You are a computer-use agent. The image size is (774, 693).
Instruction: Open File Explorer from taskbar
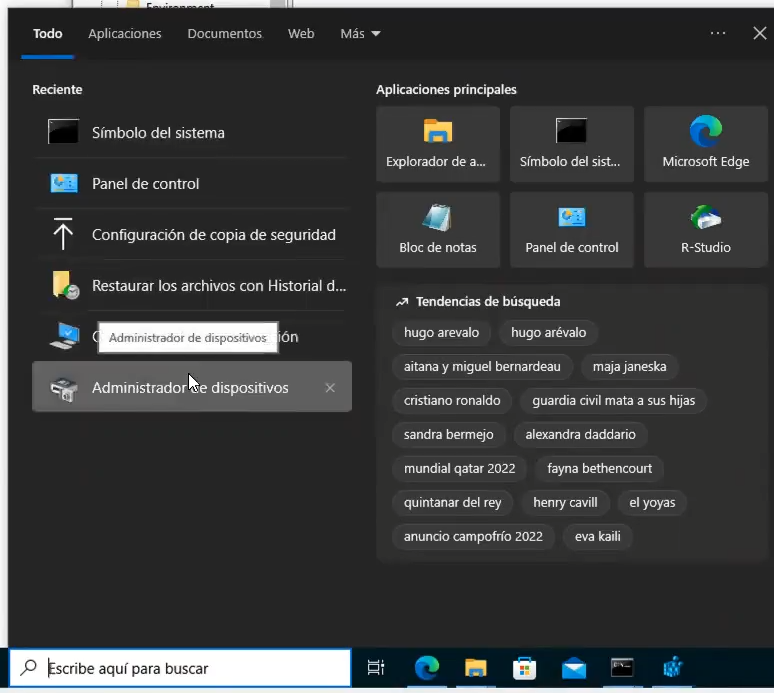(475, 668)
